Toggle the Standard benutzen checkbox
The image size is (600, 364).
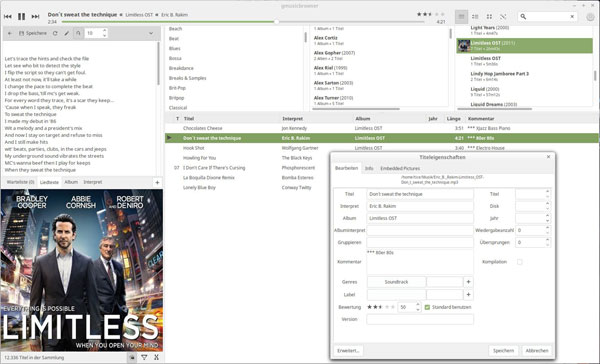coord(428,307)
